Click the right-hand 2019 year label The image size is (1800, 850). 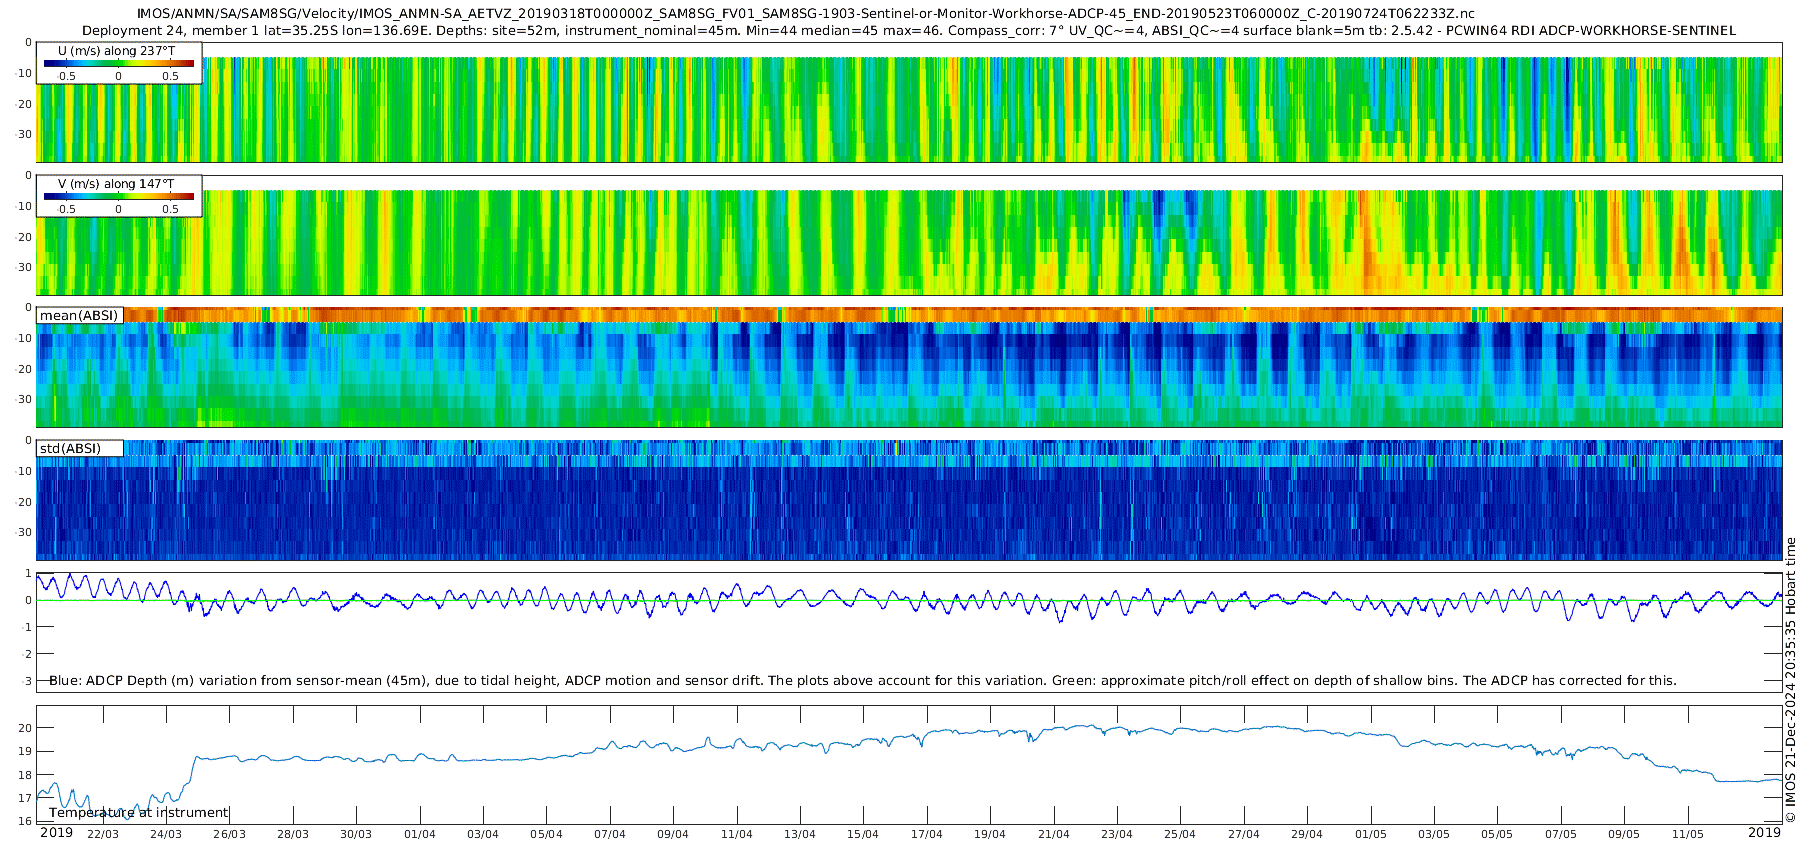tap(1764, 833)
